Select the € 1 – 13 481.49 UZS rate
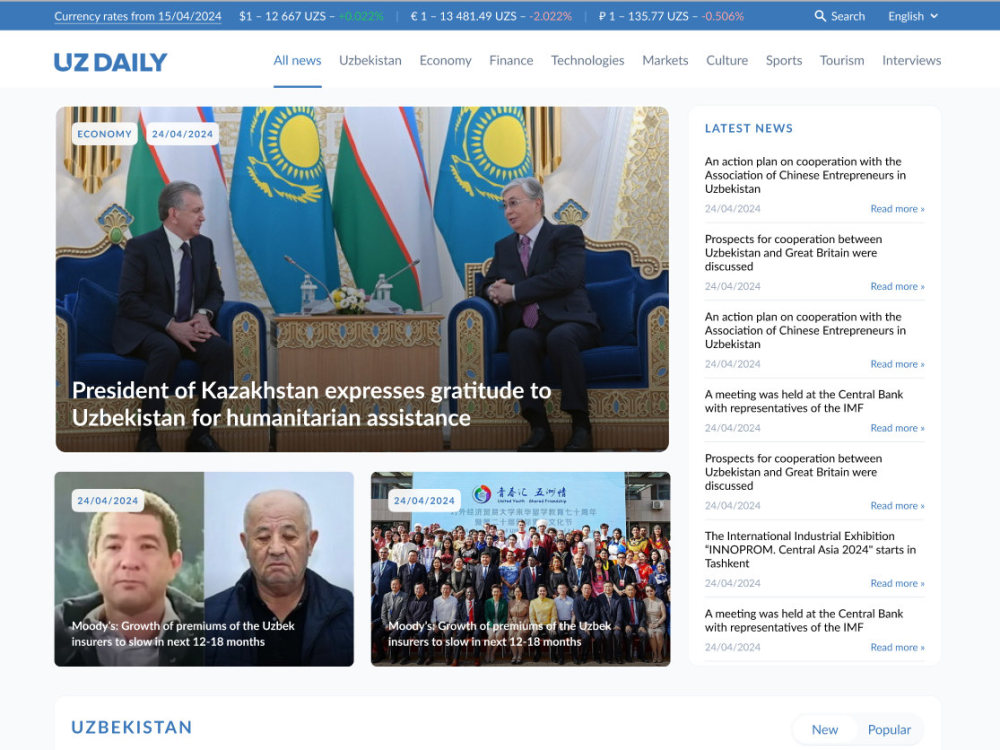 (x=464, y=16)
